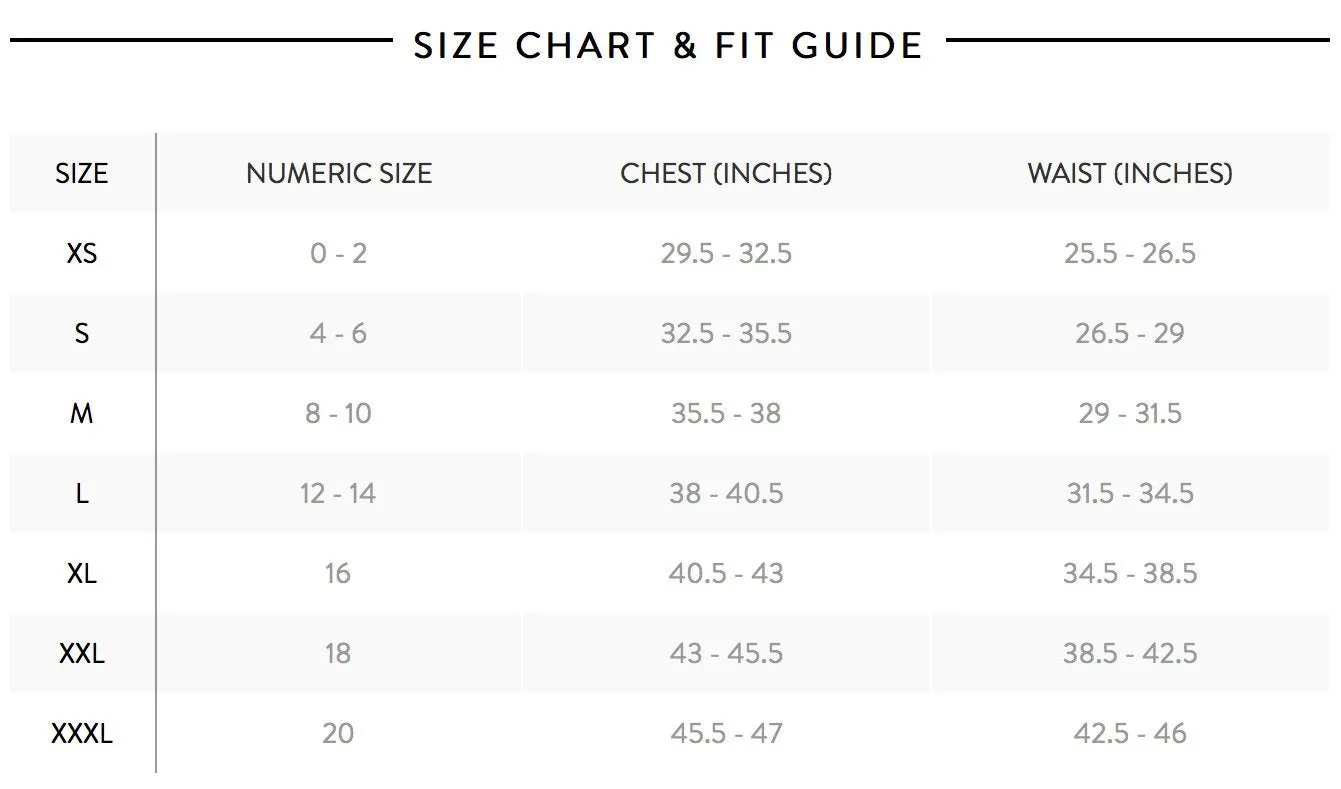Viewport: 1341px width, 789px height.
Task: Click waist value 42.5 - 46
Action: click(1130, 733)
